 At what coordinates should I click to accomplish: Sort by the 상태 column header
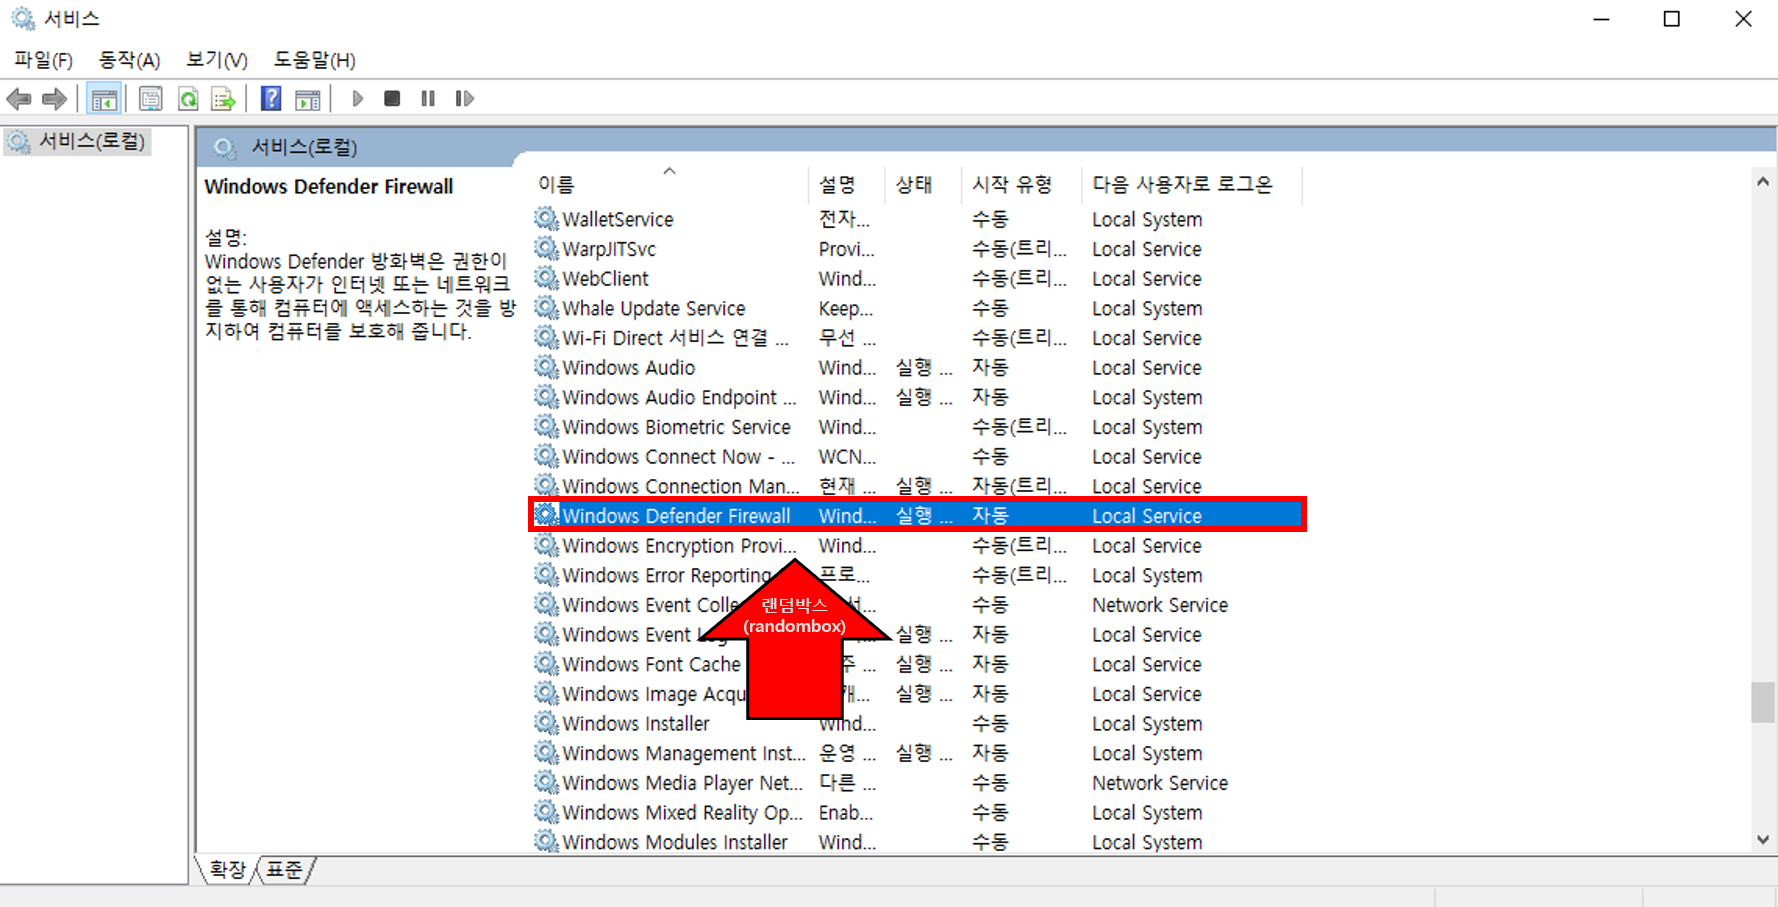coord(923,184)
